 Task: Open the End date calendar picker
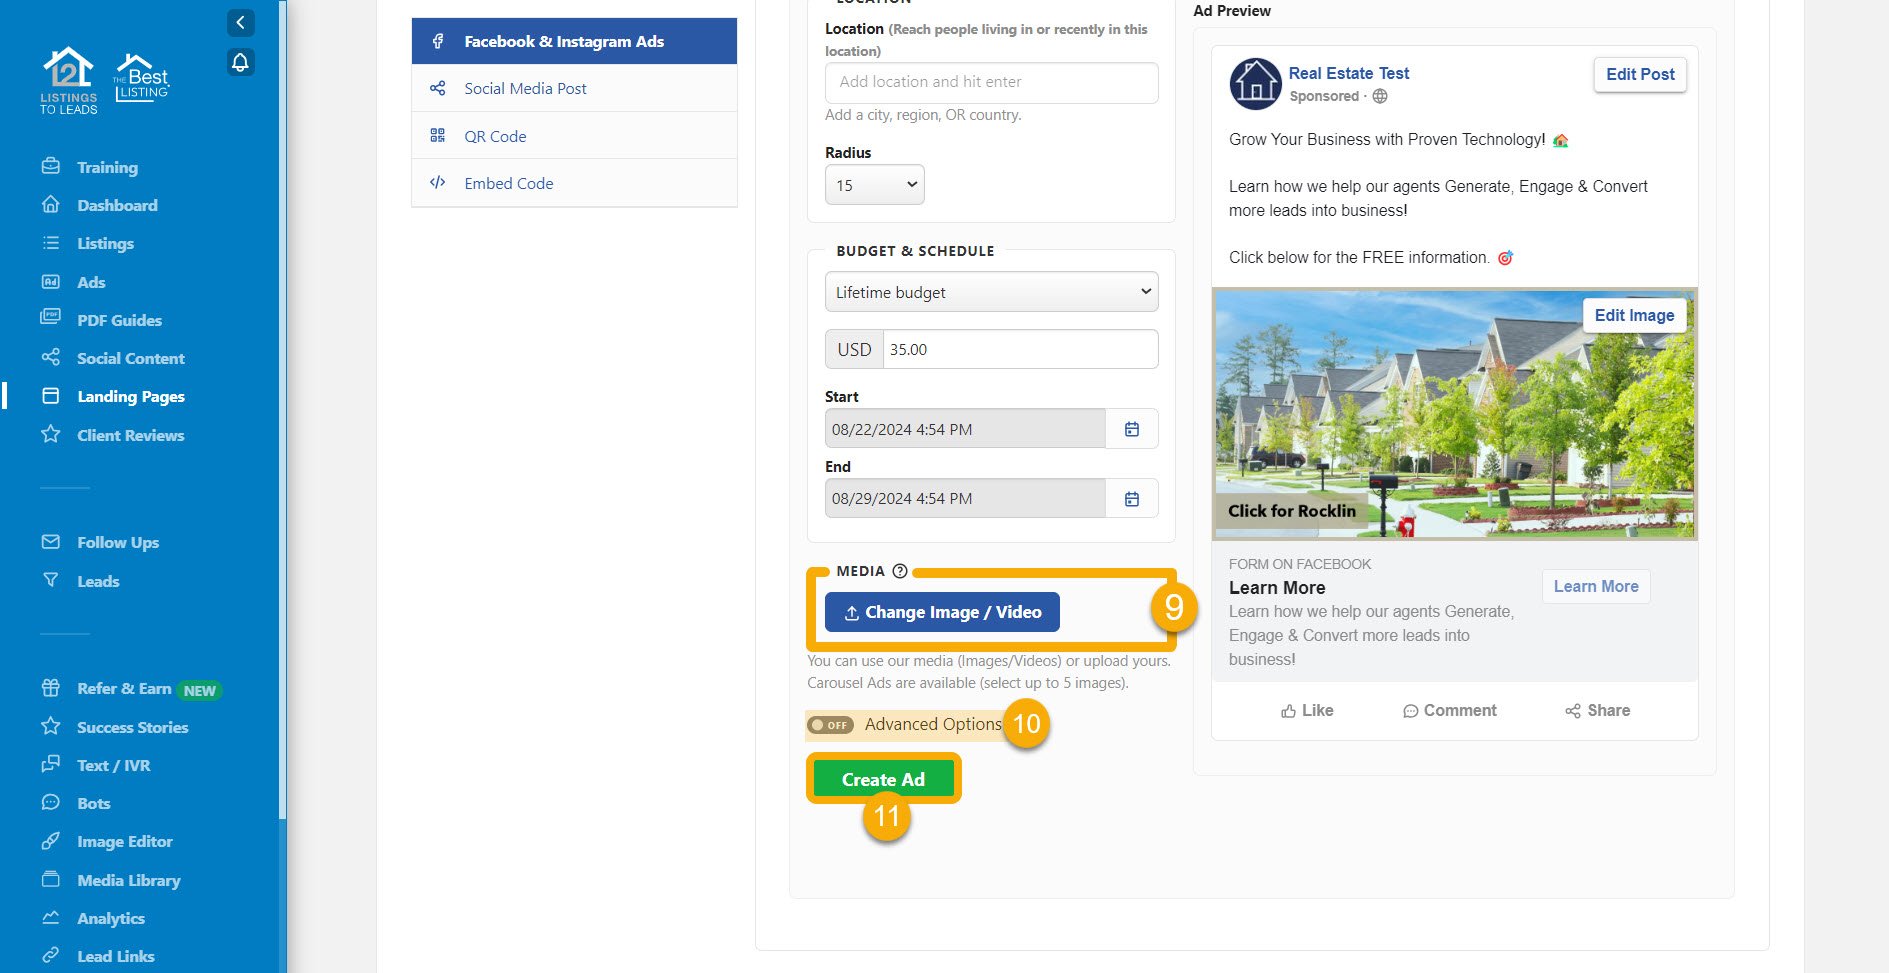click(1131, 499)
